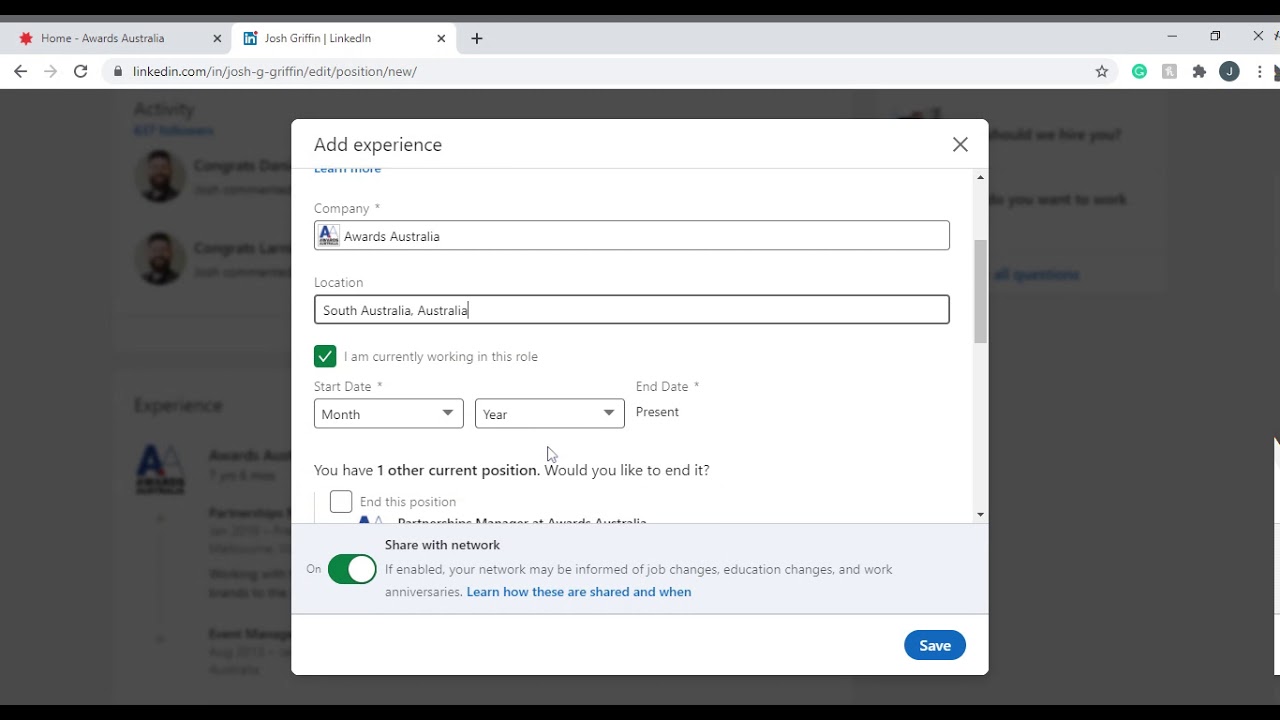1280x720 pixels.
Task: Click dialog scrollbar up arrow
Action: point(980,177)
